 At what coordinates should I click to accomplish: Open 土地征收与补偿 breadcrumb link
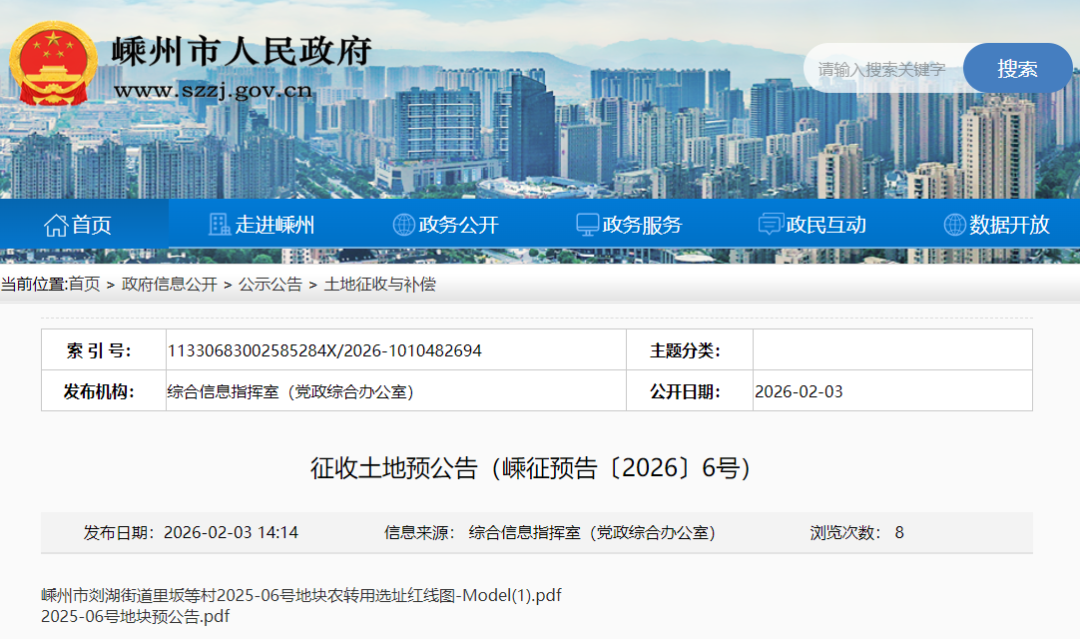pos(380,284)
